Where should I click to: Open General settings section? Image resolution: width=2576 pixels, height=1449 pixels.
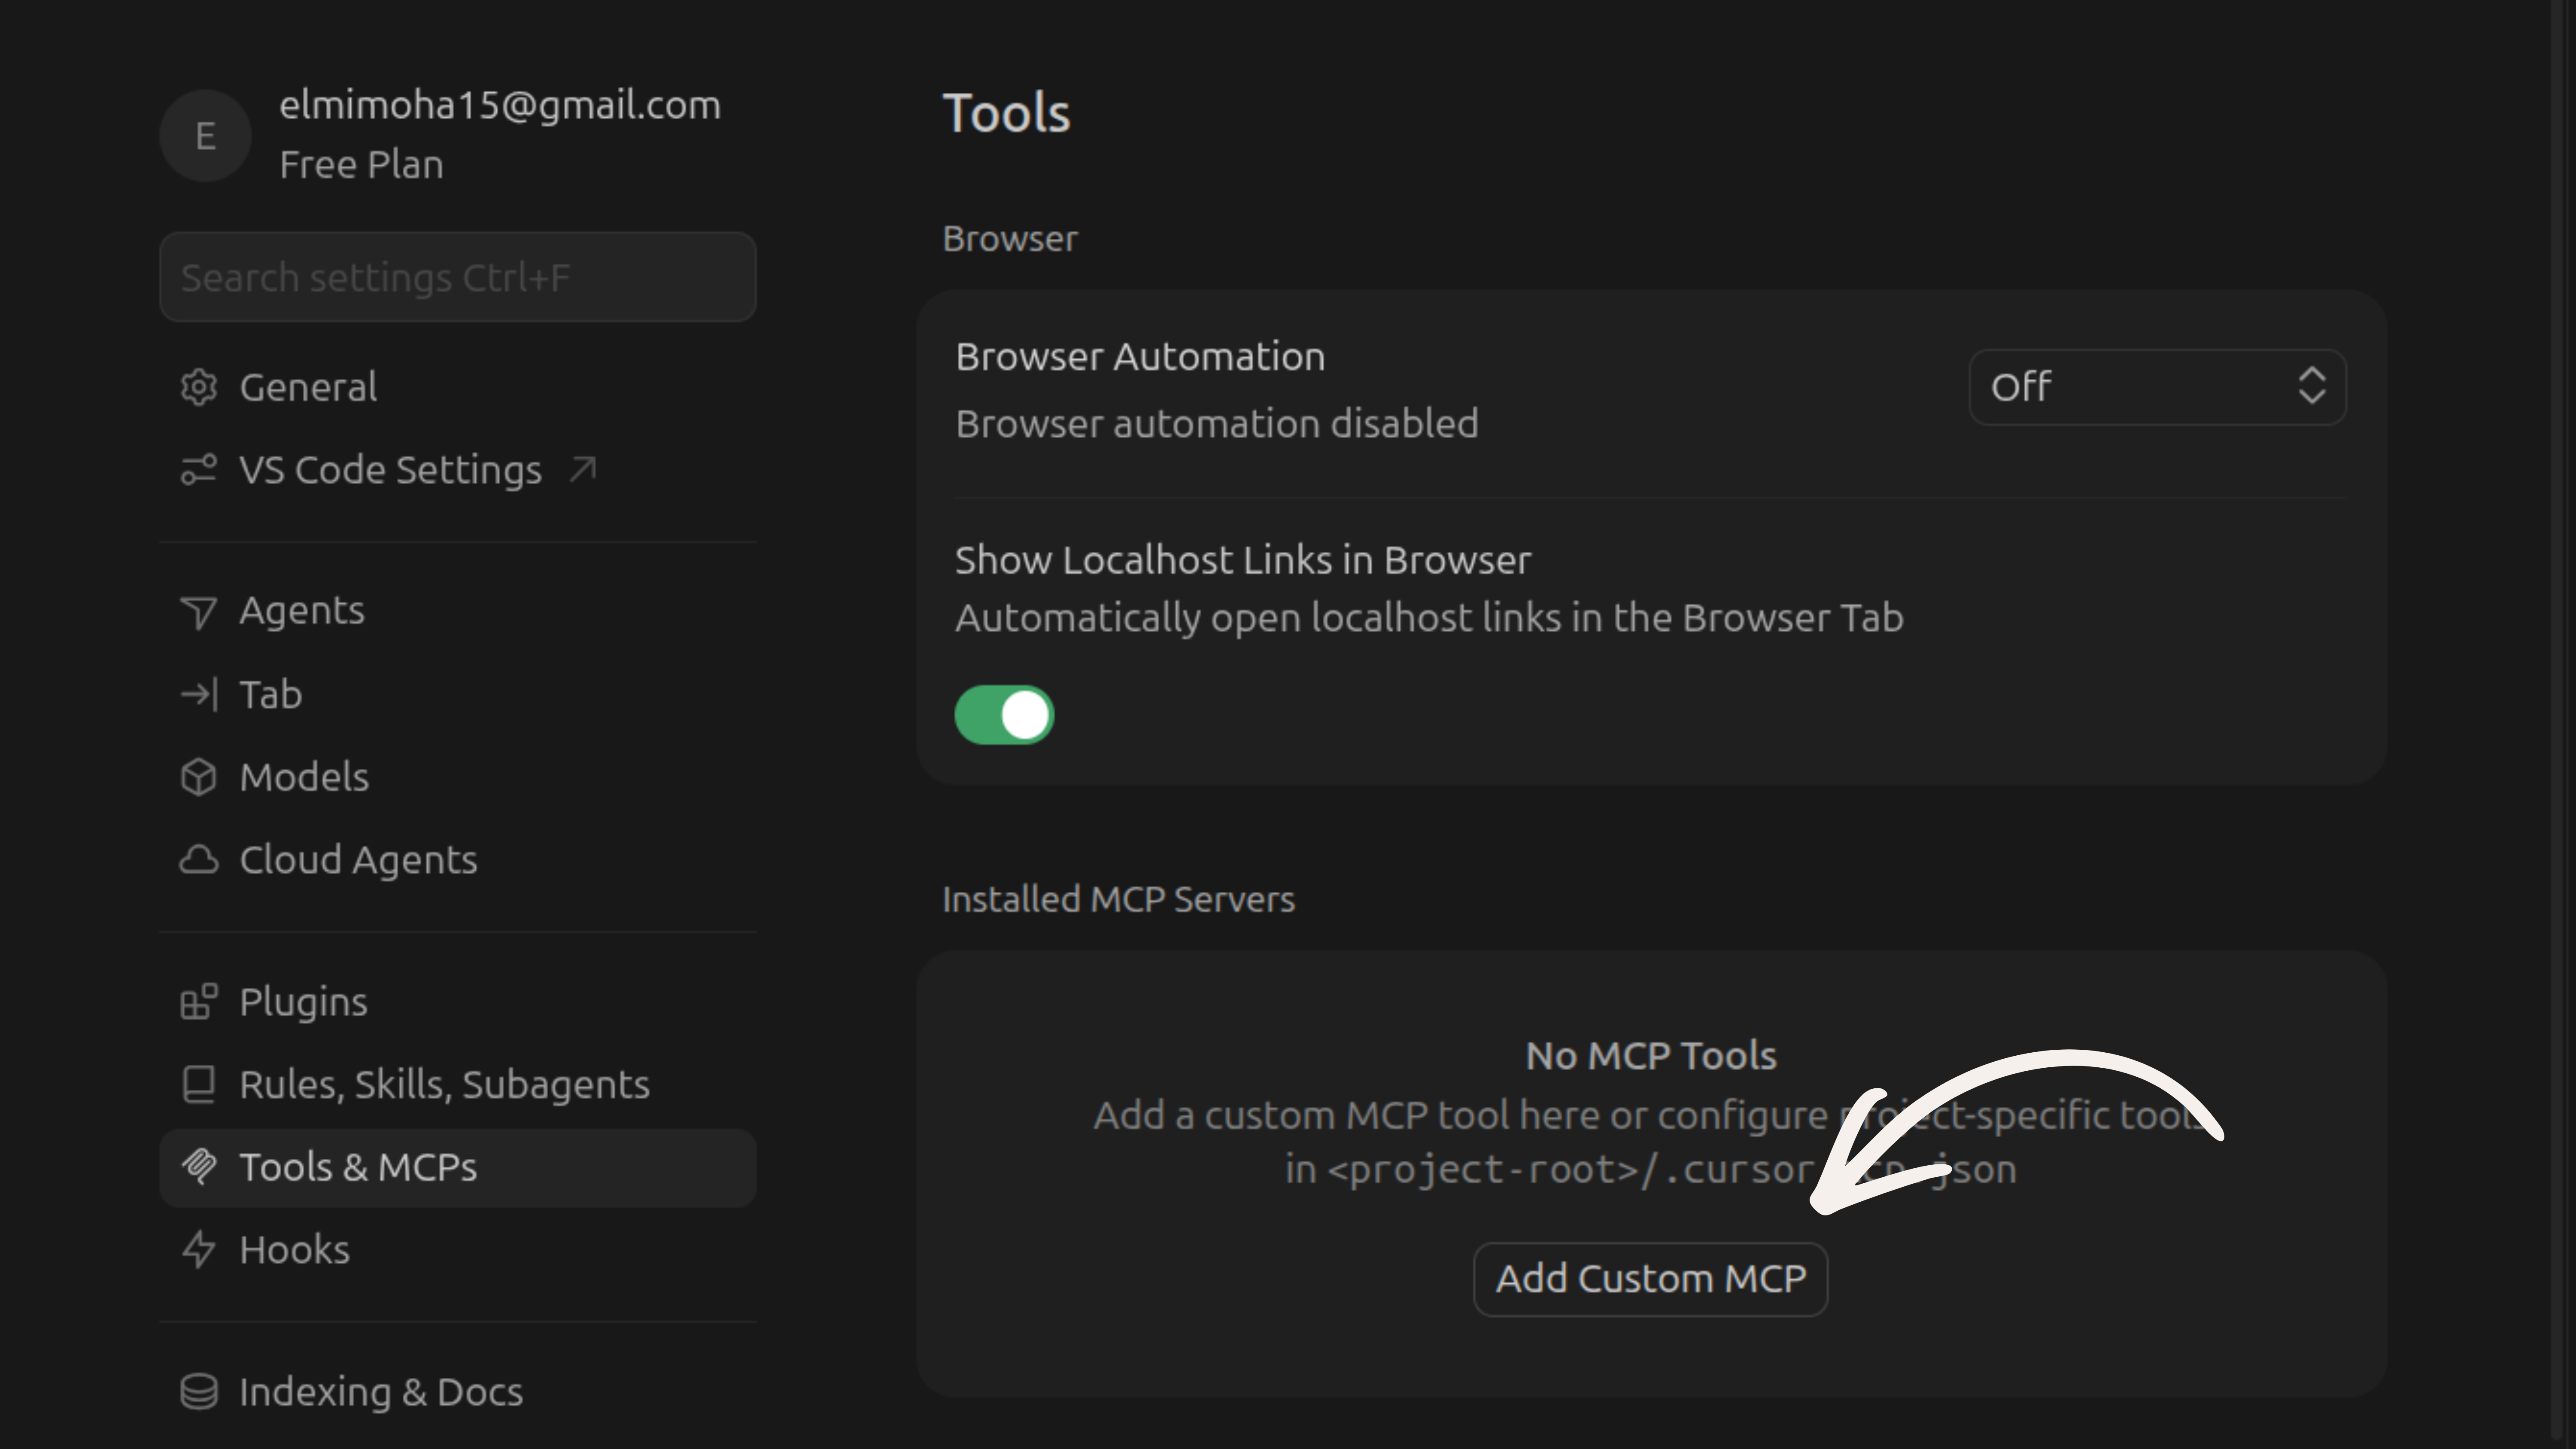[458, 387]
